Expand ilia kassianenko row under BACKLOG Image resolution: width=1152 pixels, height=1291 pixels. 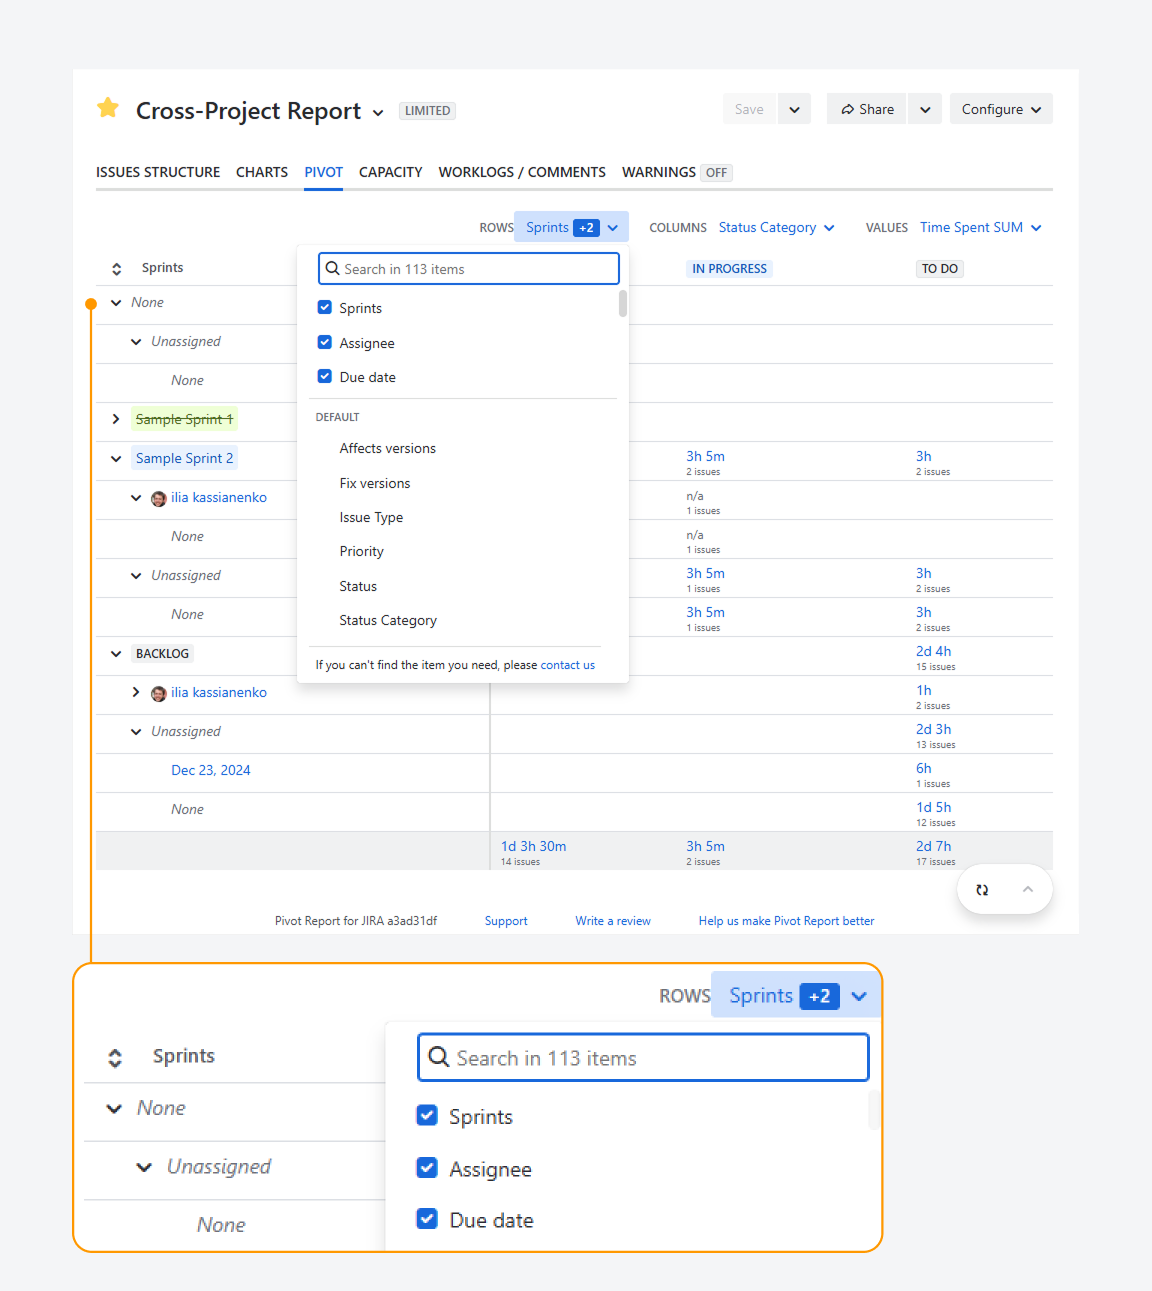pos(136,692)
